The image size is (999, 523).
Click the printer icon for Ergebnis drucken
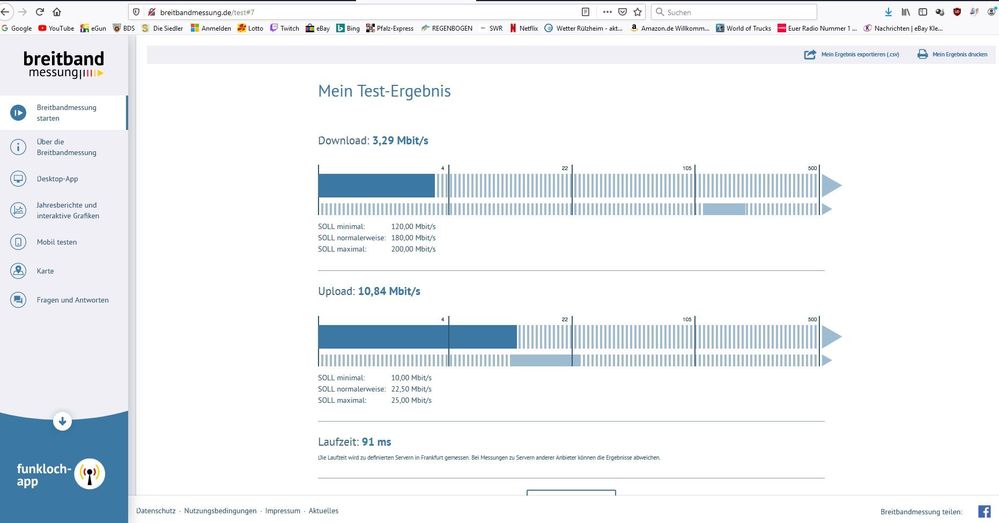[923, 55]
